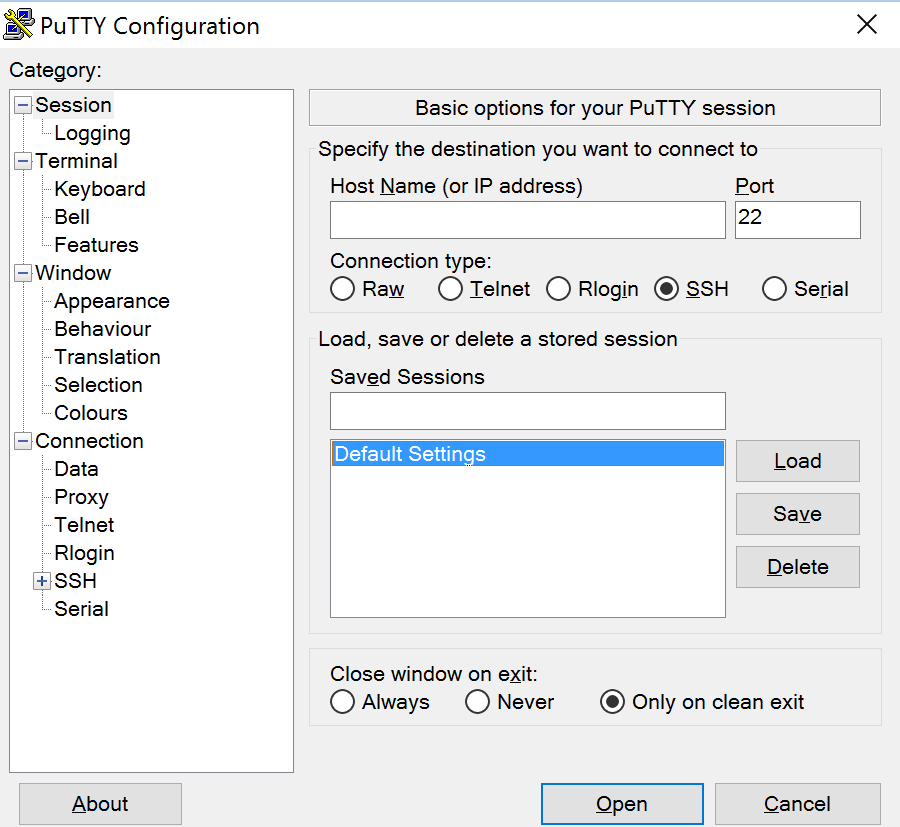Open the Logging settings page

tap(92, 133)
